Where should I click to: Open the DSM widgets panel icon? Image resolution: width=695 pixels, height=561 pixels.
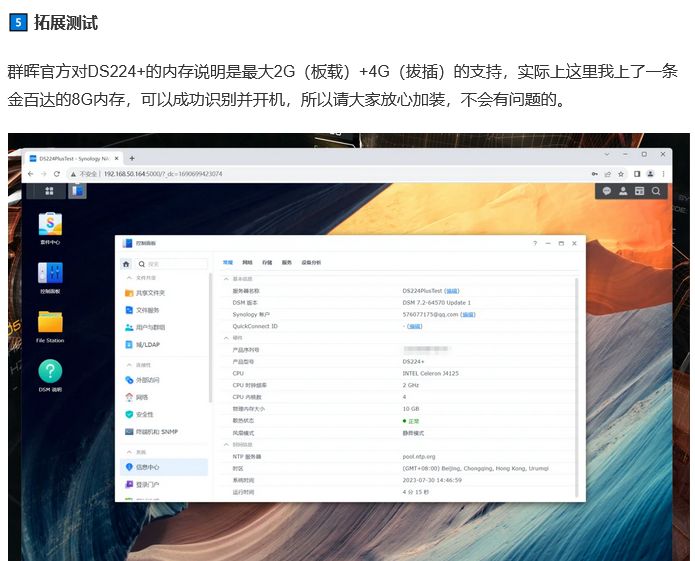(x=639, y=191)
